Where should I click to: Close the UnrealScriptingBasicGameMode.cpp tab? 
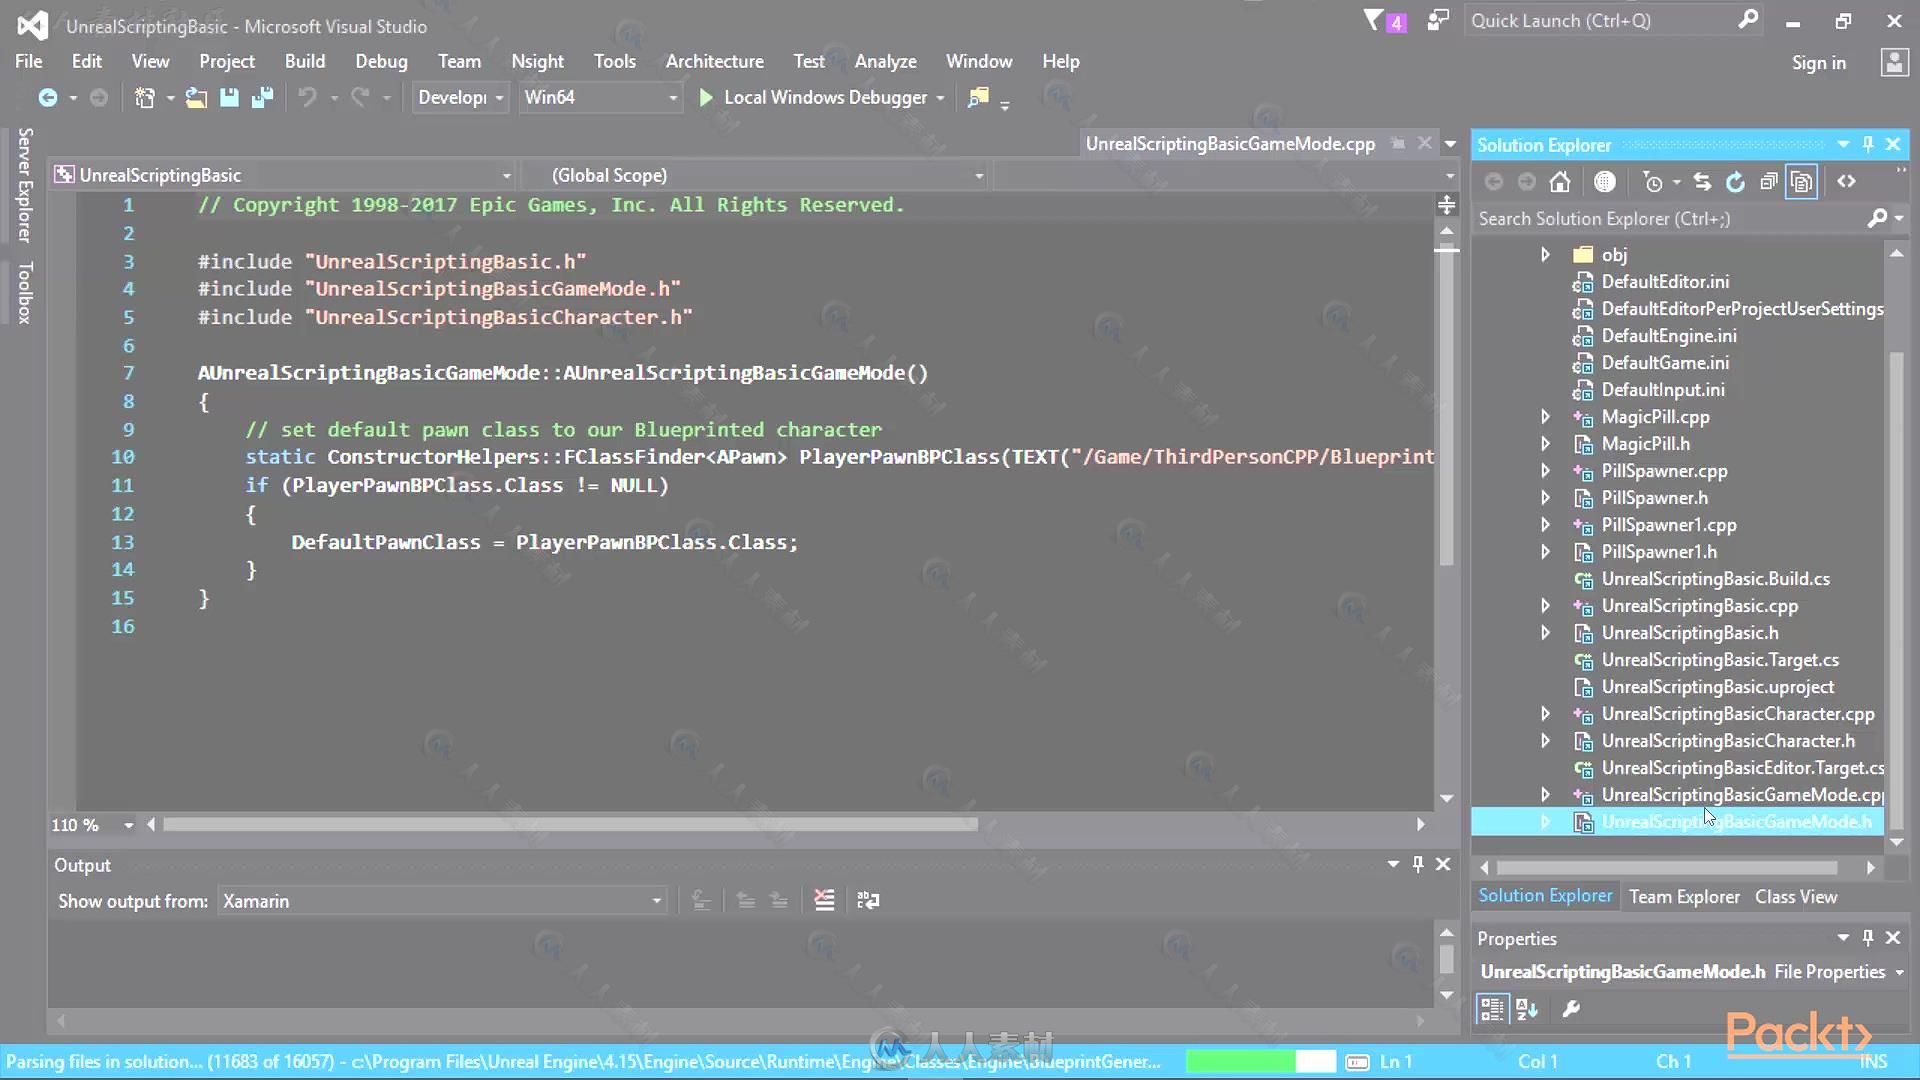pos(1425,143)
